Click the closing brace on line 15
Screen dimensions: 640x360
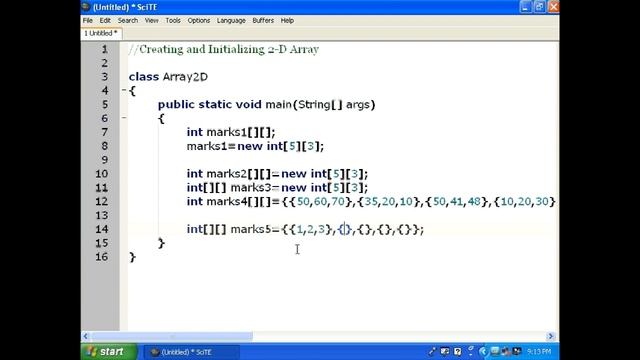161,243
